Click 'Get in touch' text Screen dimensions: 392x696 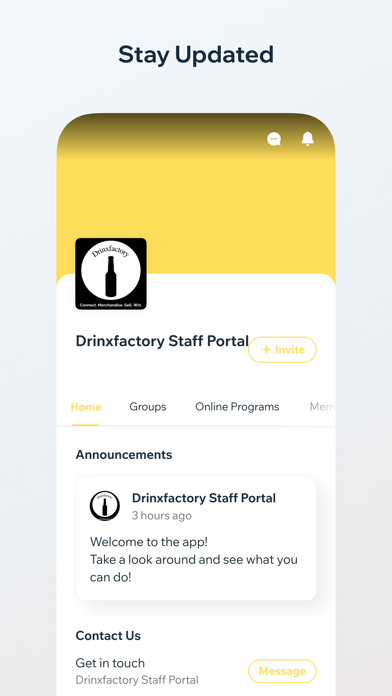tap(110, 663)
